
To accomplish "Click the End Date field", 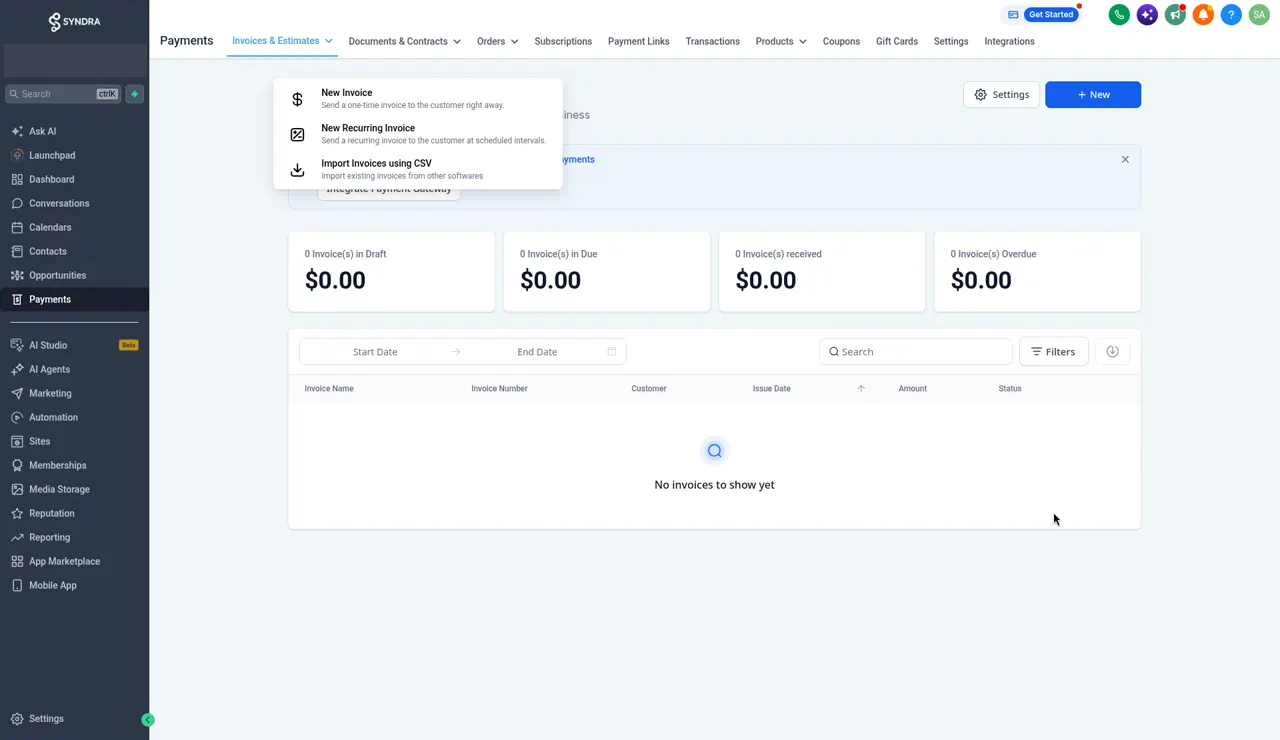I will tap(537, 352).
